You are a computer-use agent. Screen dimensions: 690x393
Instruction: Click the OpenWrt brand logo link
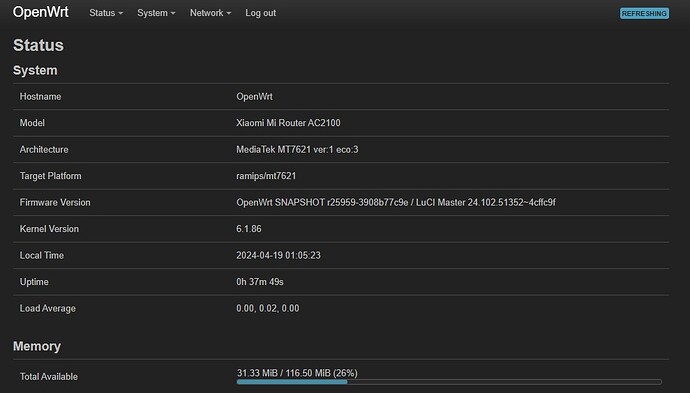tap(40, 12)
